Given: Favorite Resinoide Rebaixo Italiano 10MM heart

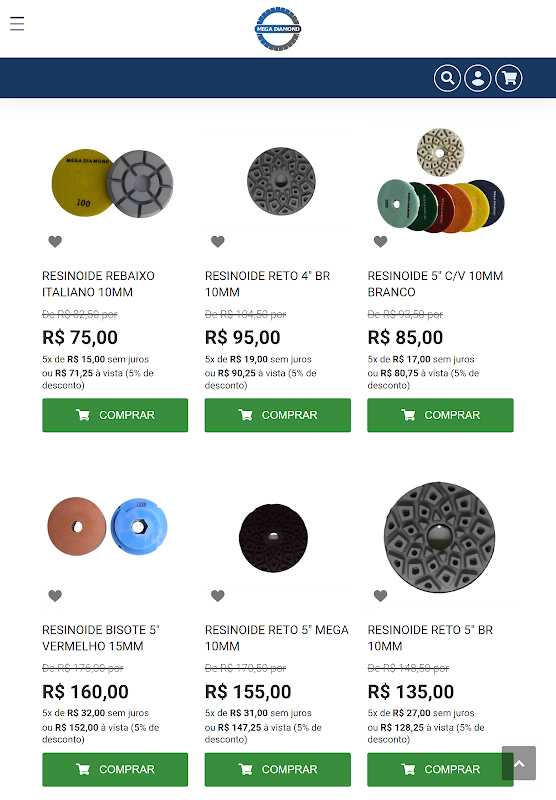Looking at the screenshot, I should pos(55,241).
